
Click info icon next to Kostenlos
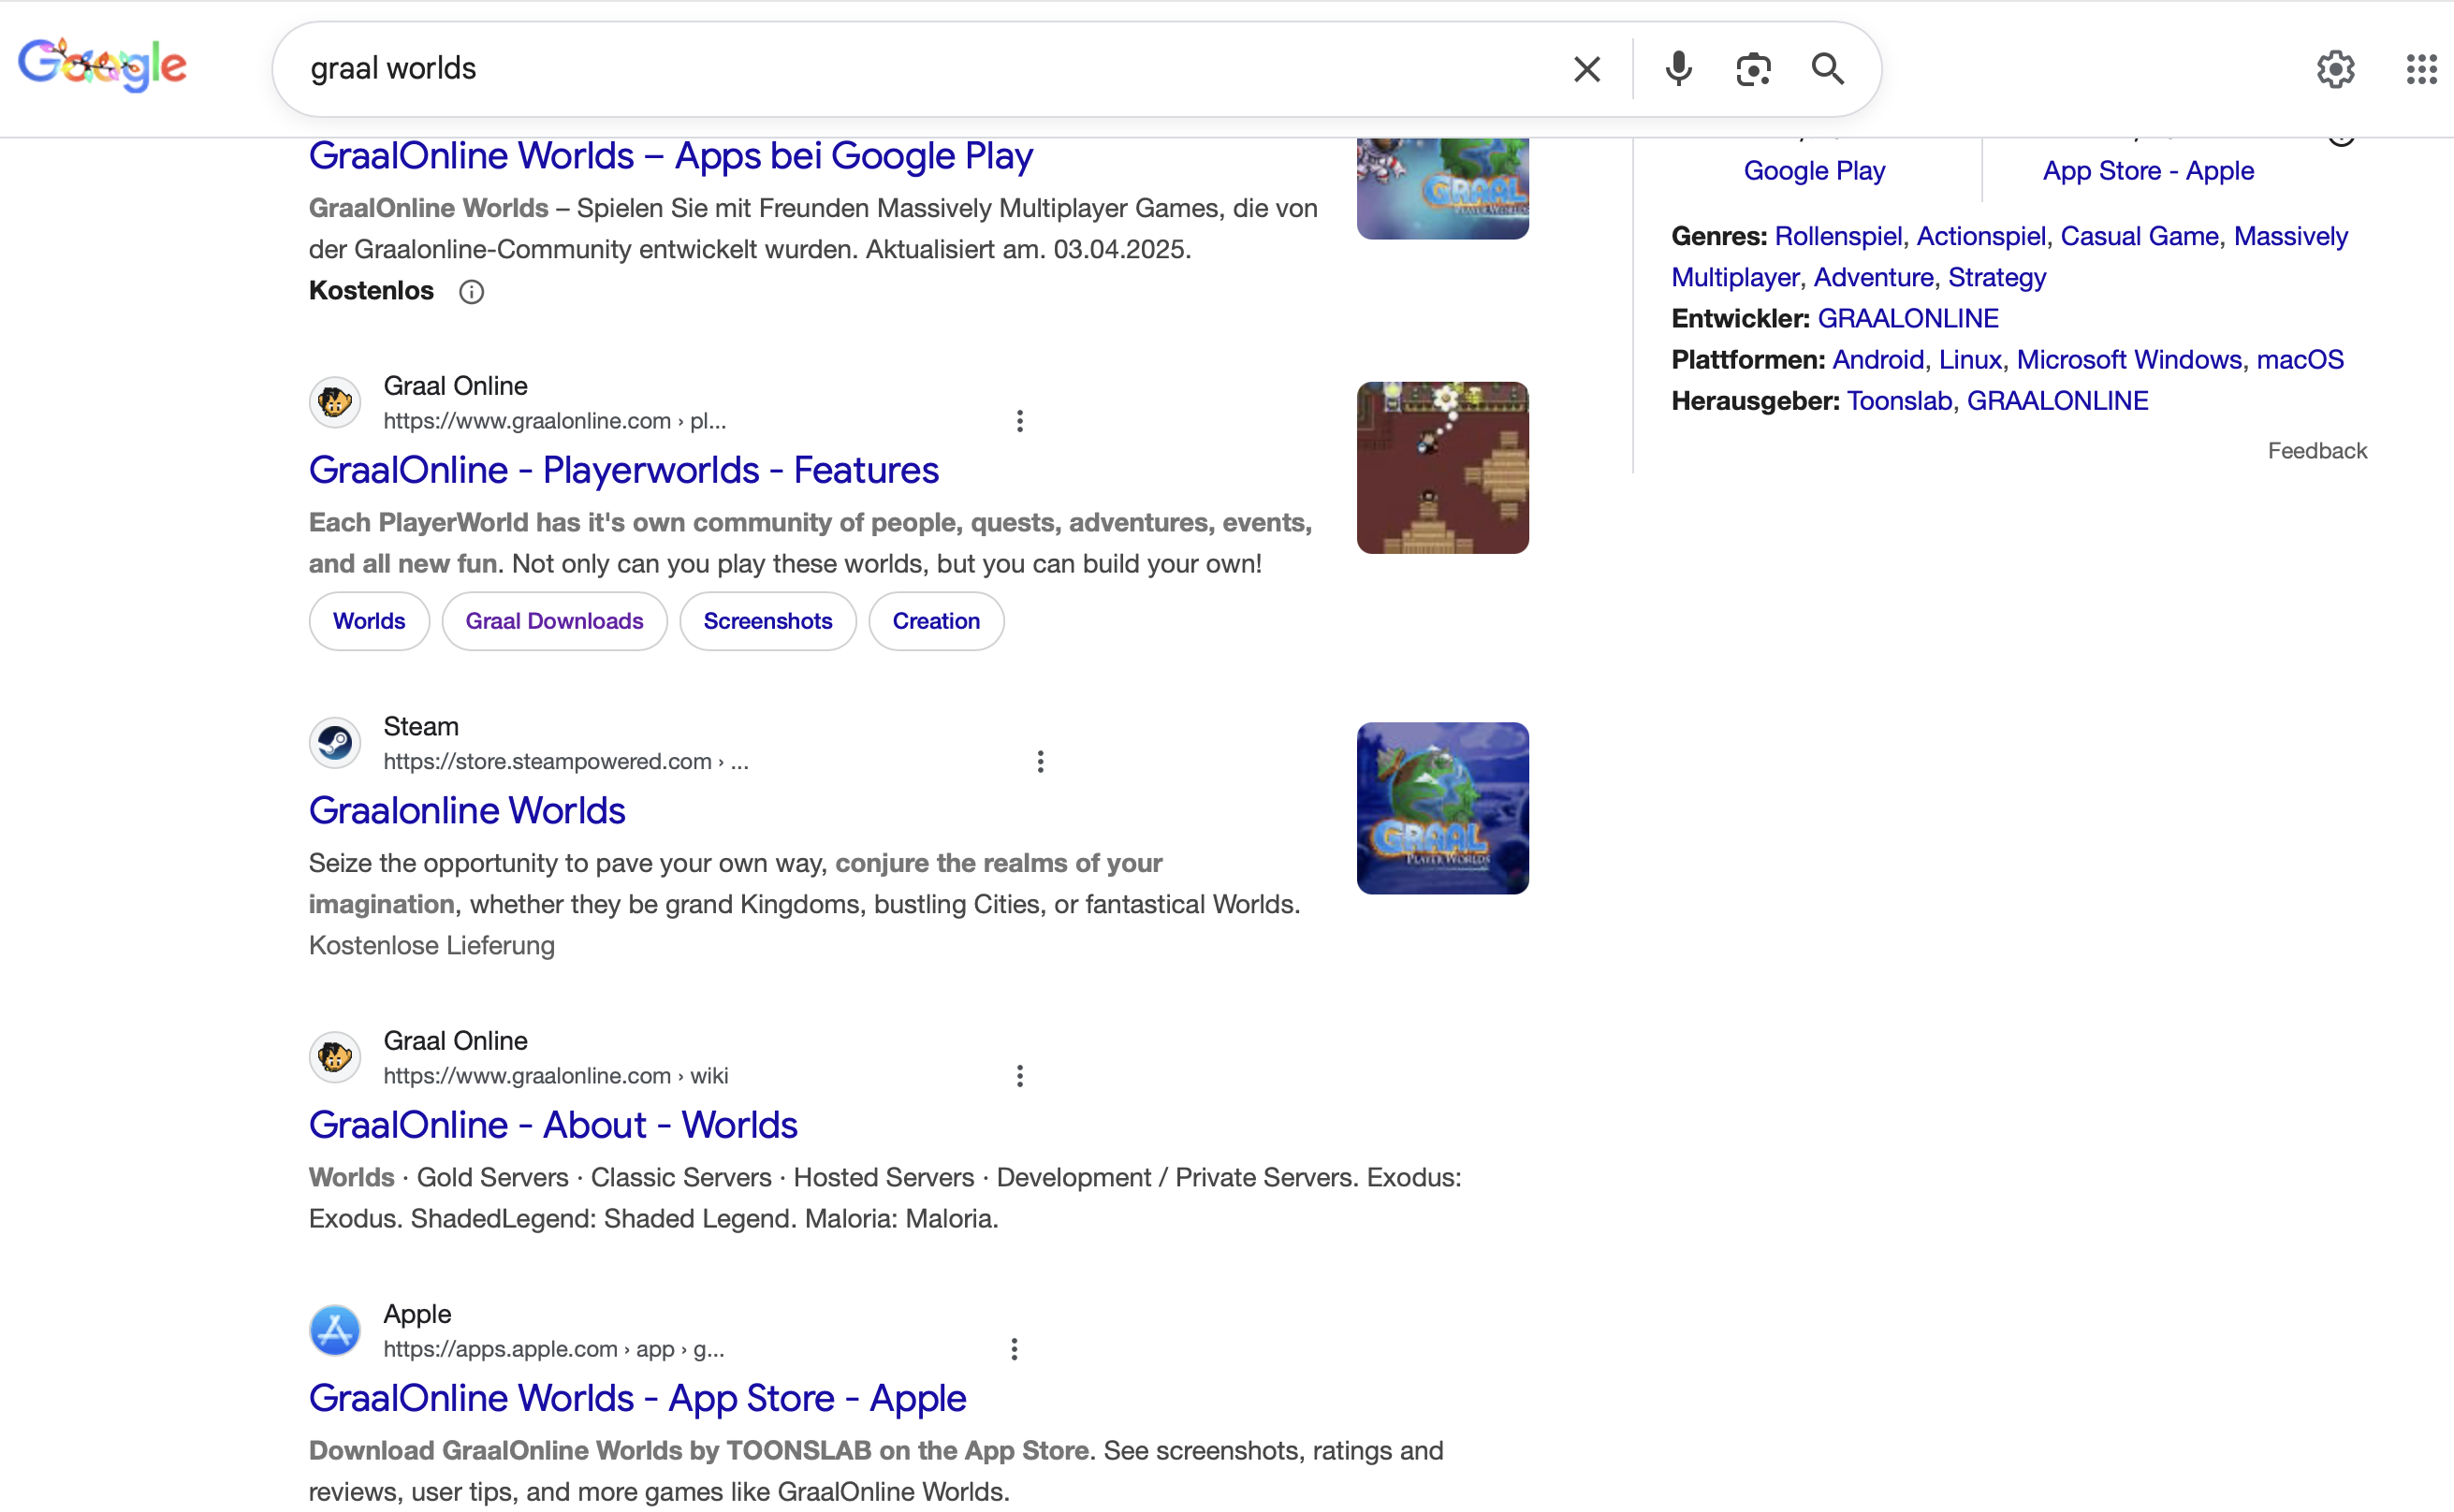pos(471,292)
